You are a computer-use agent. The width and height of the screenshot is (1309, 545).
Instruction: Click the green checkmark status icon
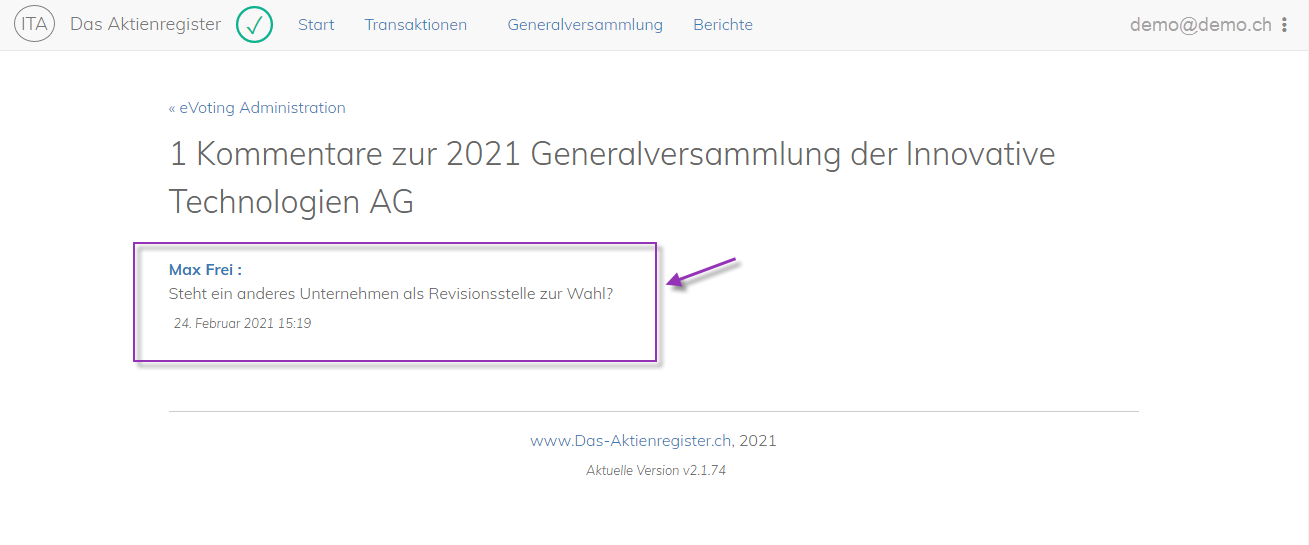pos(255,24)
